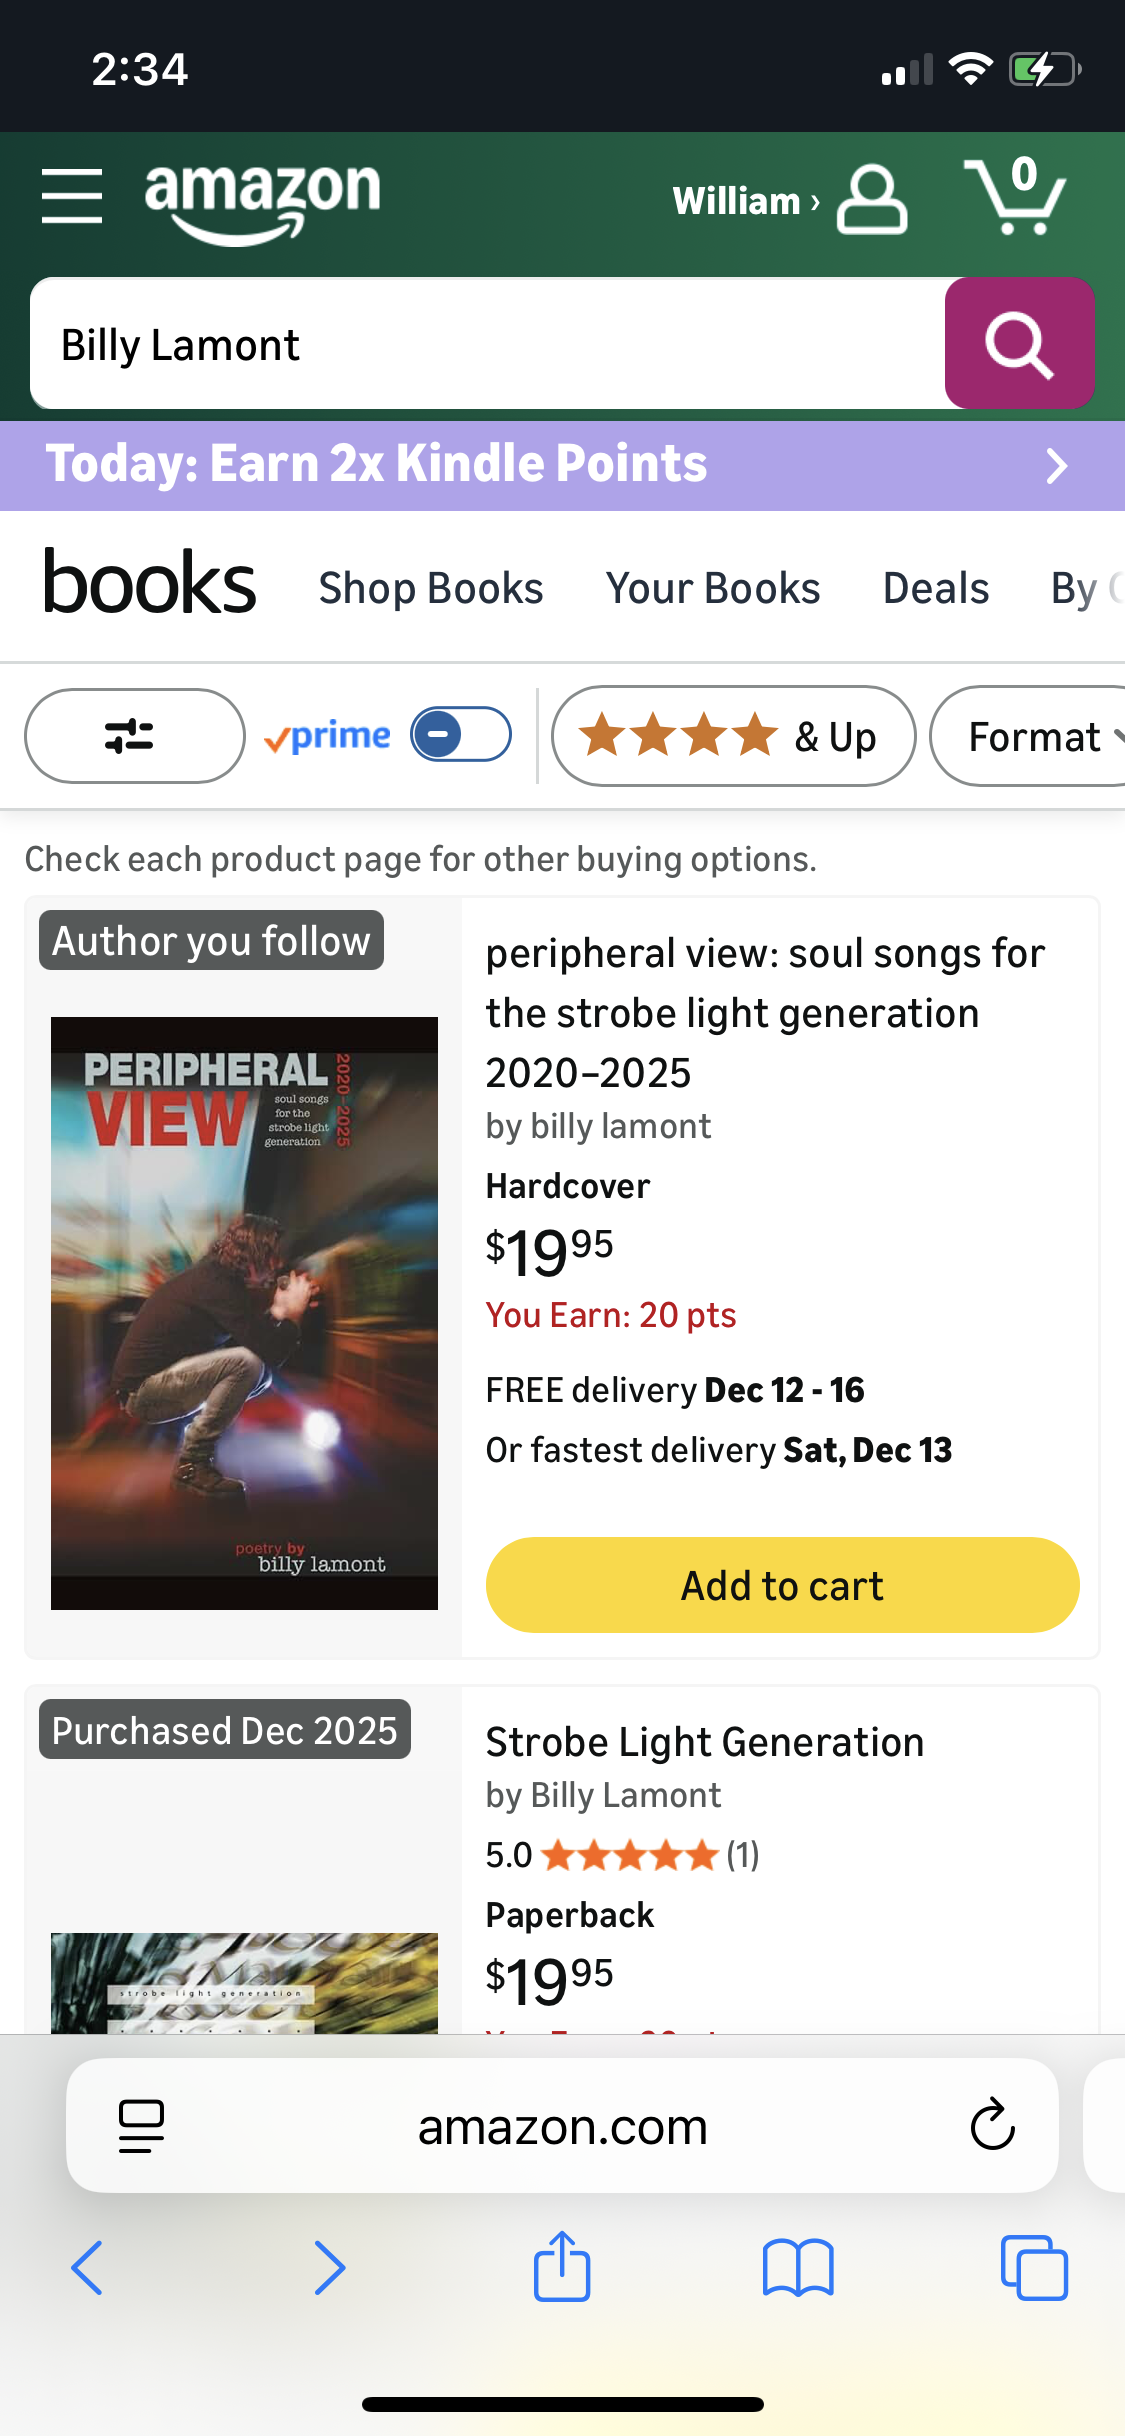Open the filter sliders button
The height and width of the screenshot is (2436, 1125).
[x=134, y=736]
